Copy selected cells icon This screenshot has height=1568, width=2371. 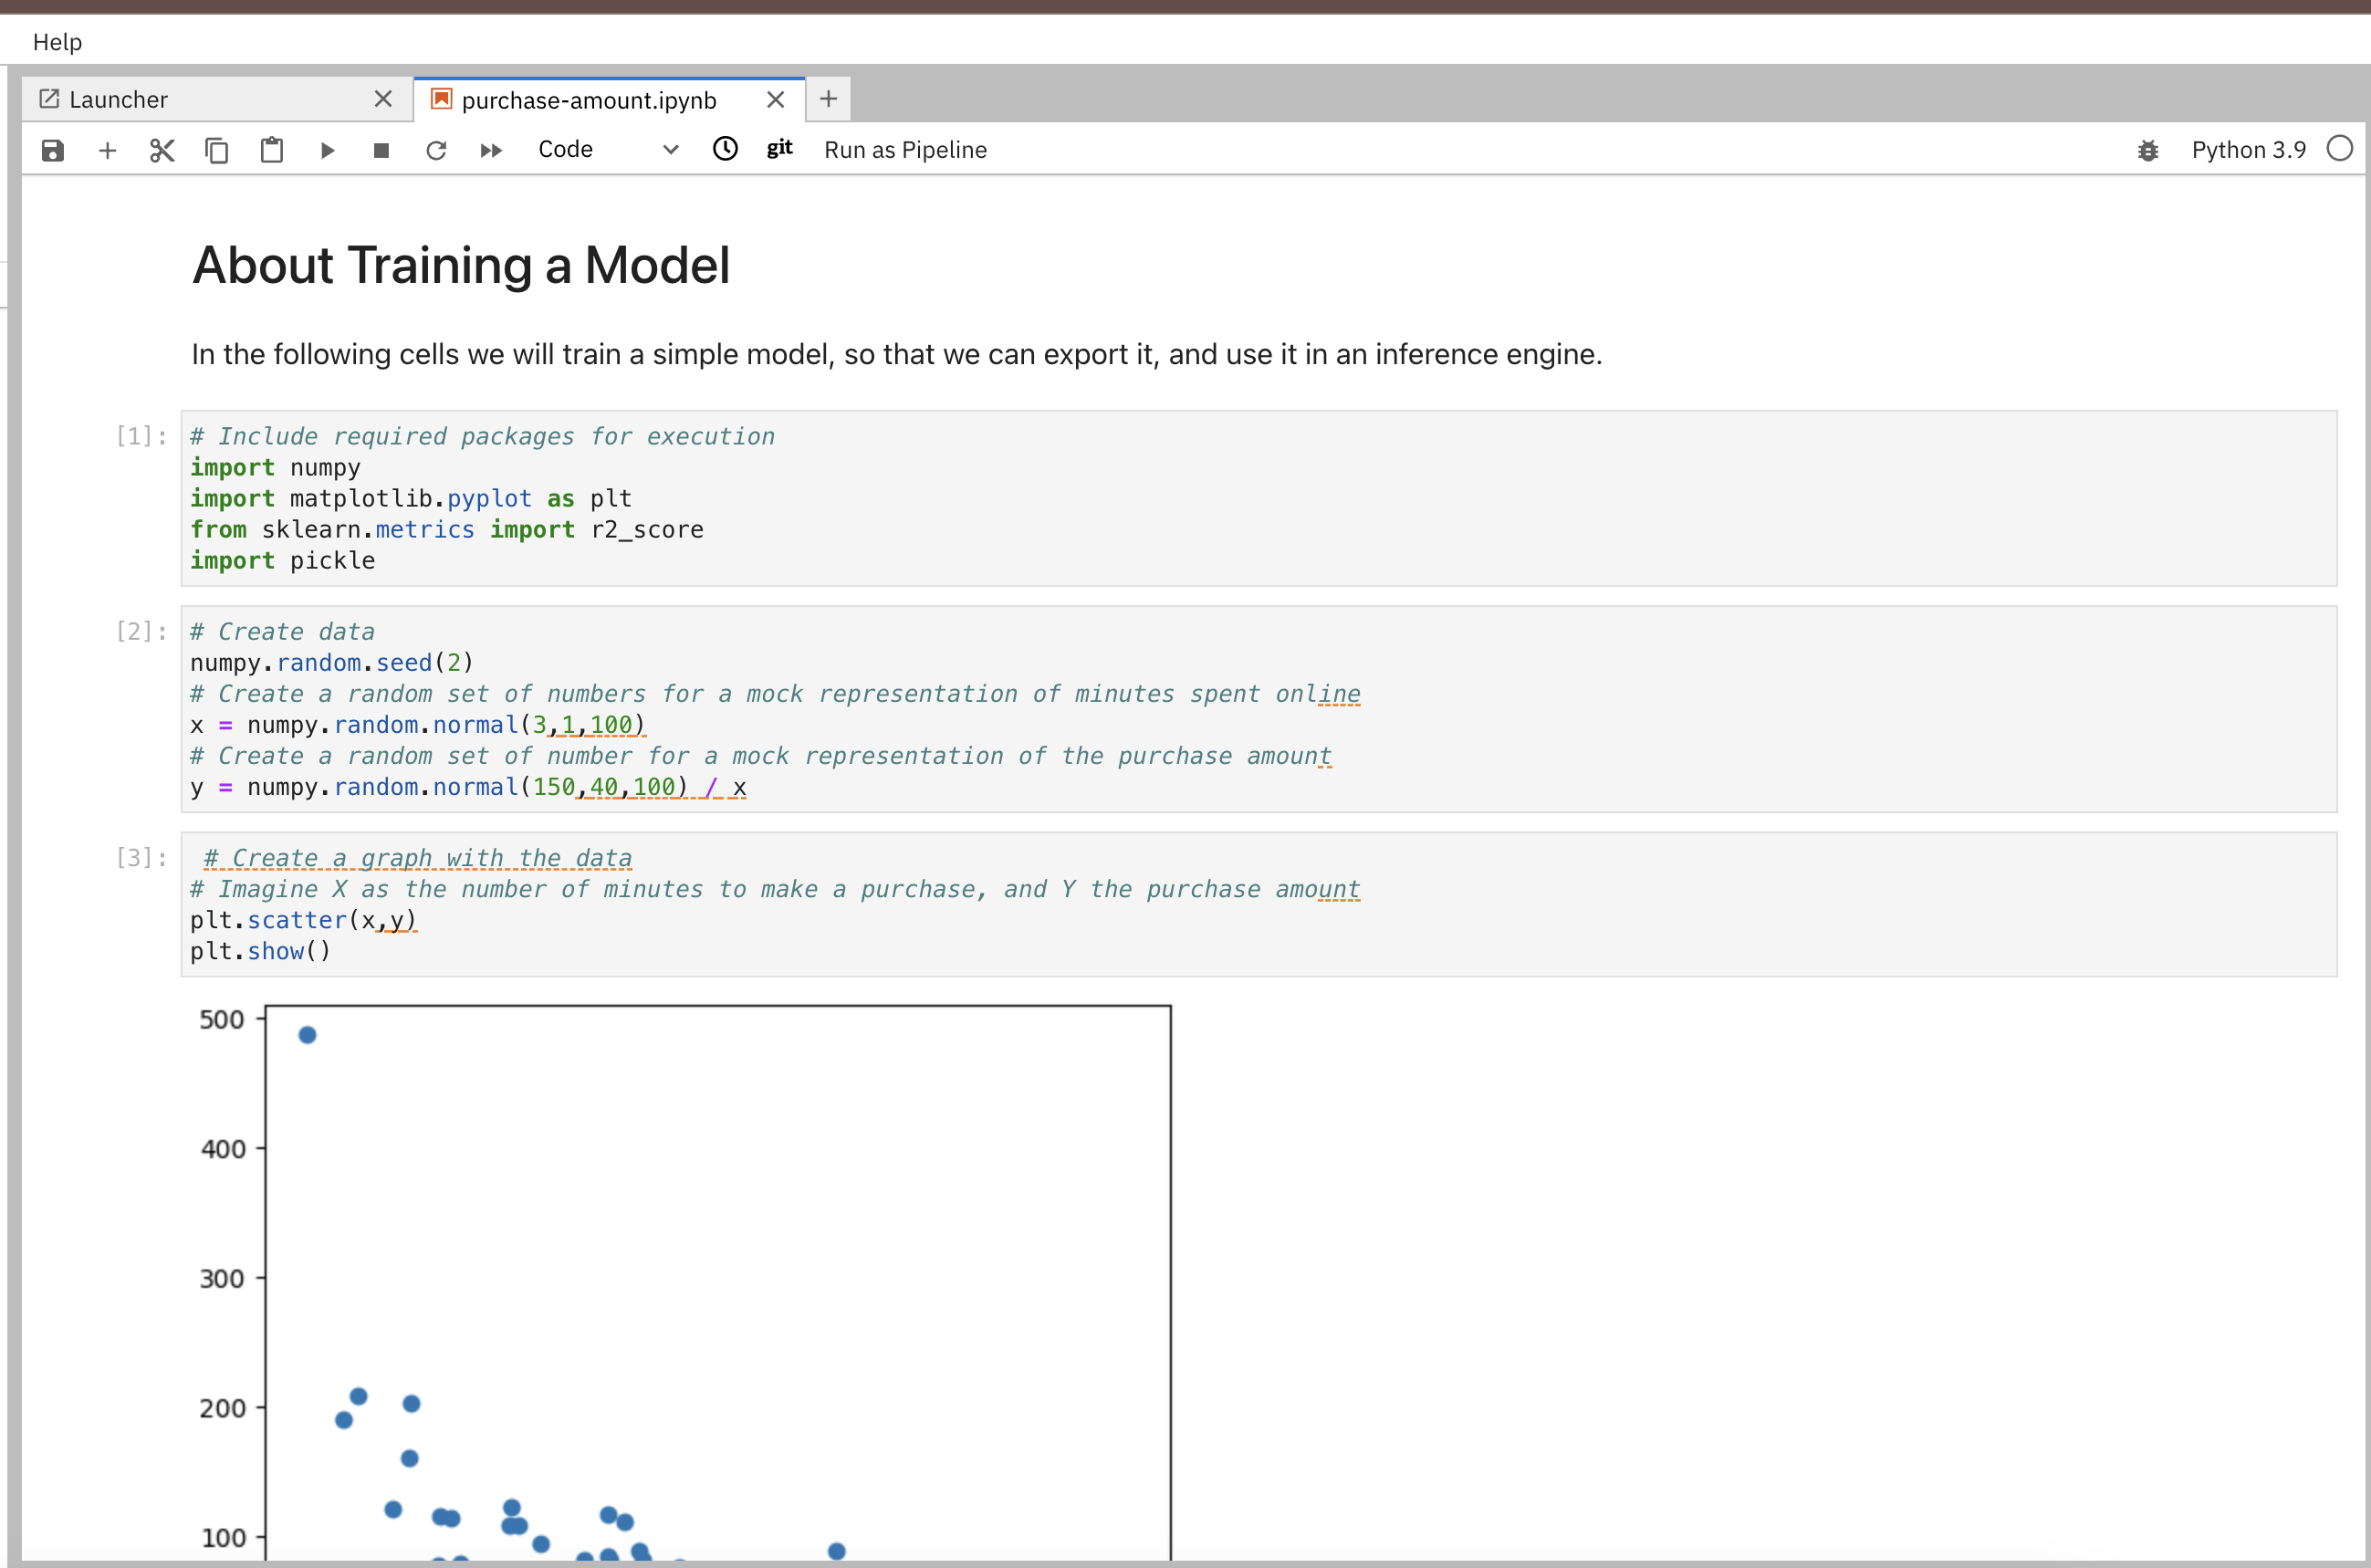[x=217, y=150]
